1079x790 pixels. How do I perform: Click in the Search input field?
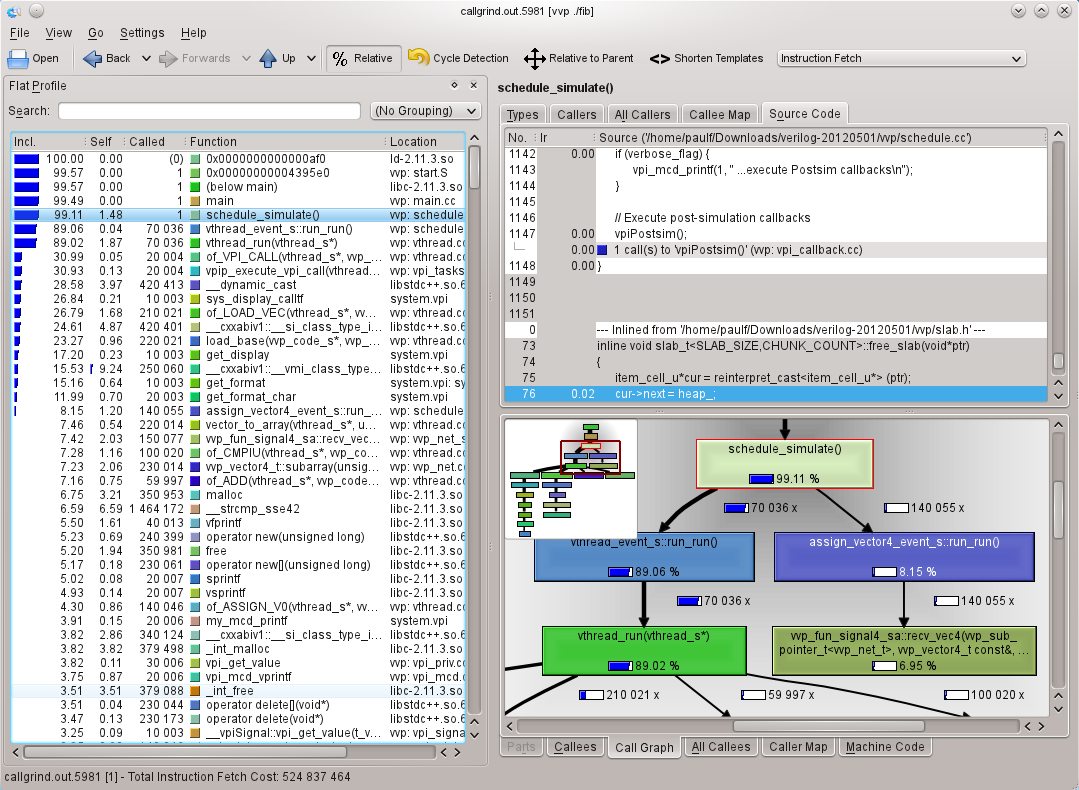point(209,111)
